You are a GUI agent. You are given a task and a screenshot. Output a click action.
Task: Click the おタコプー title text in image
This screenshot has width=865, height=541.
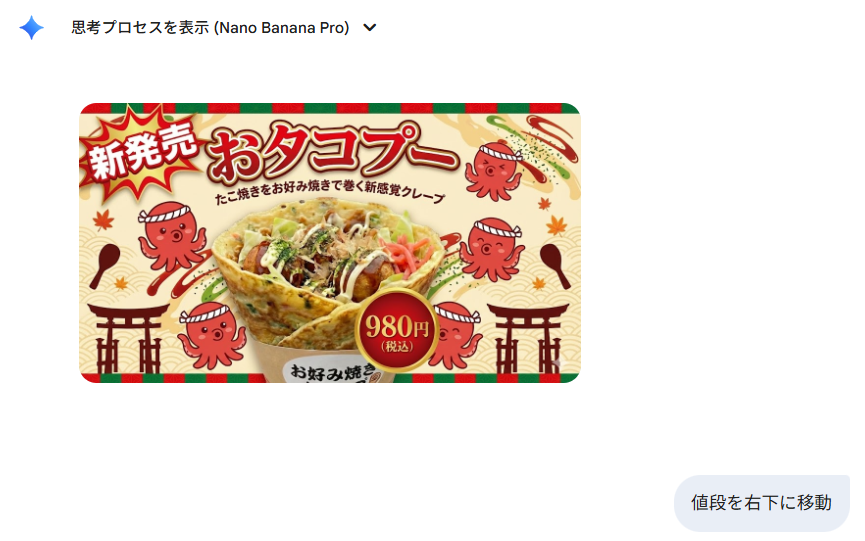tap(333, 151)
